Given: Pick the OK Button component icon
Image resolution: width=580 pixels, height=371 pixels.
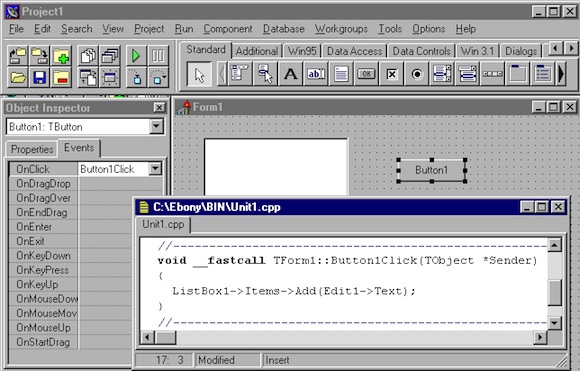Looking at the screenshot, I should [366, 74].
